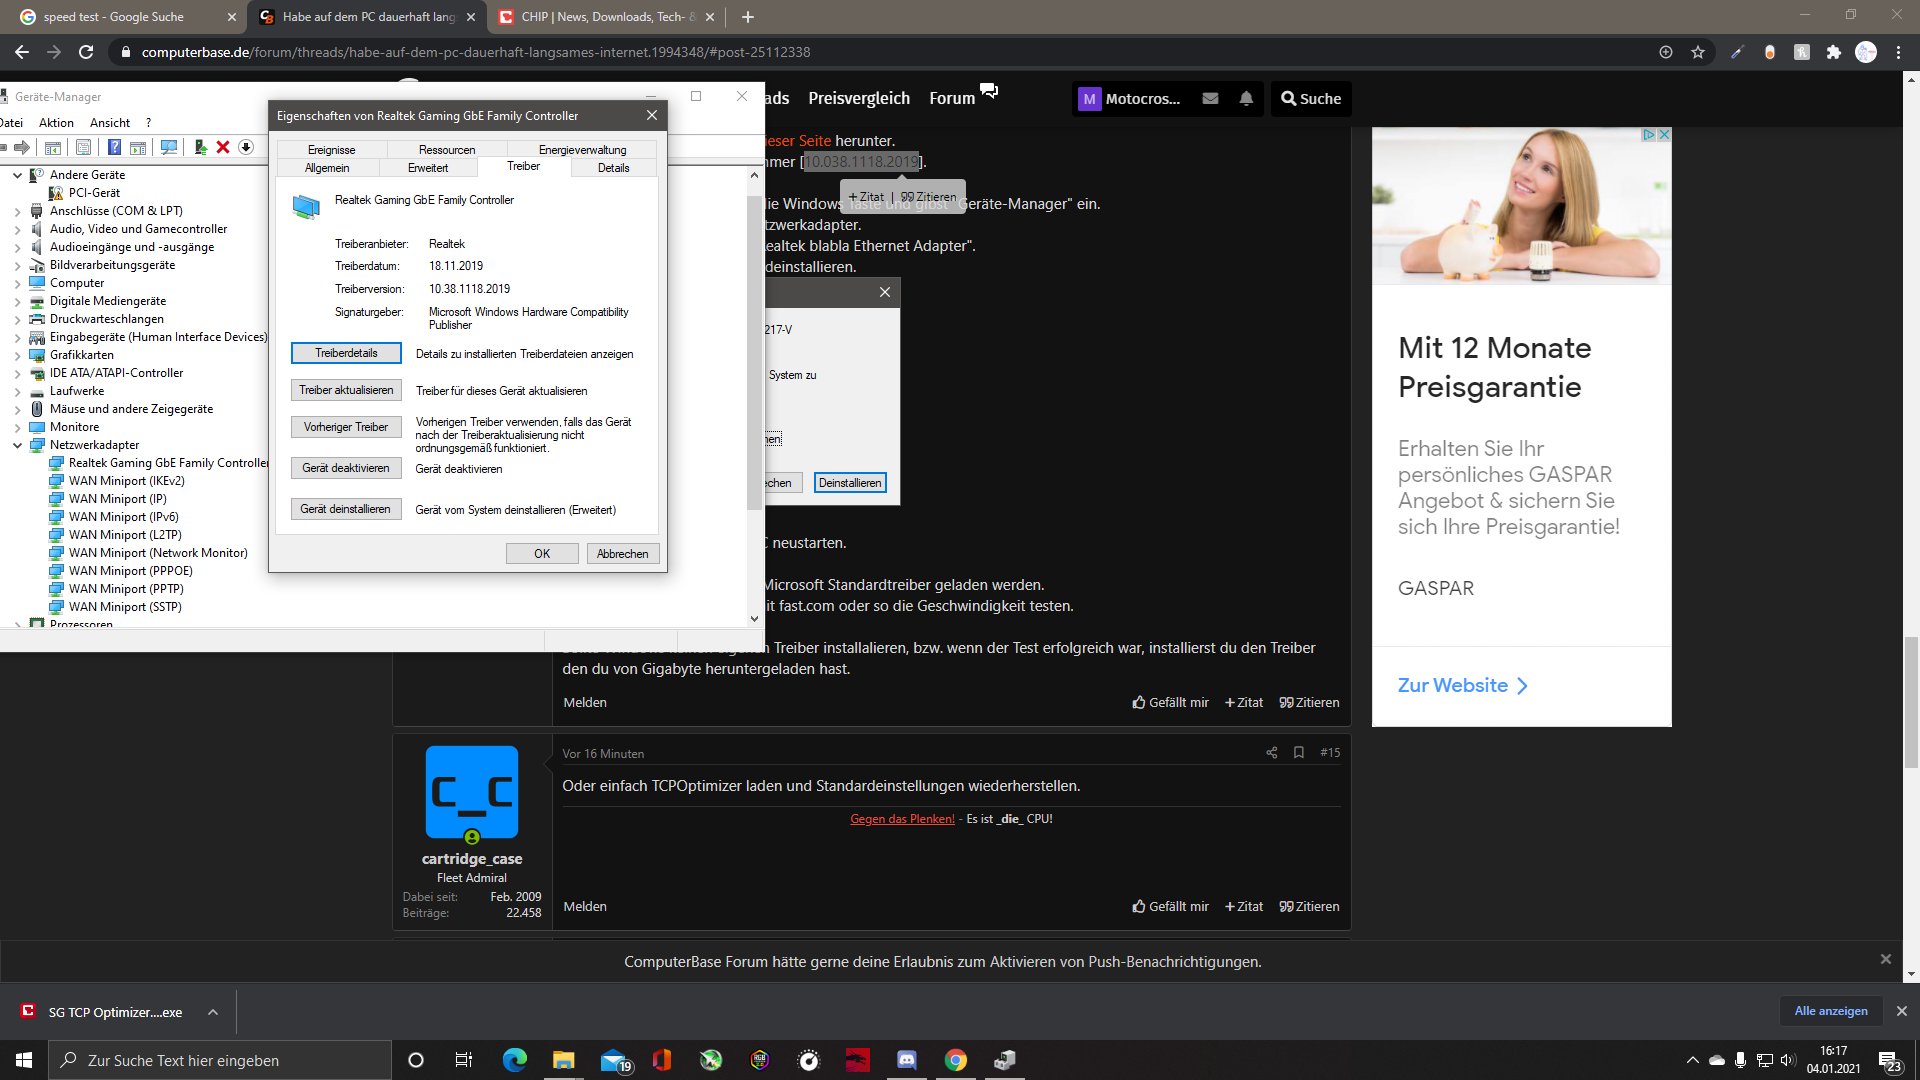The image size is (1920, 1080).
Task: Switch to the Details tab
Action: click(613, 168)
